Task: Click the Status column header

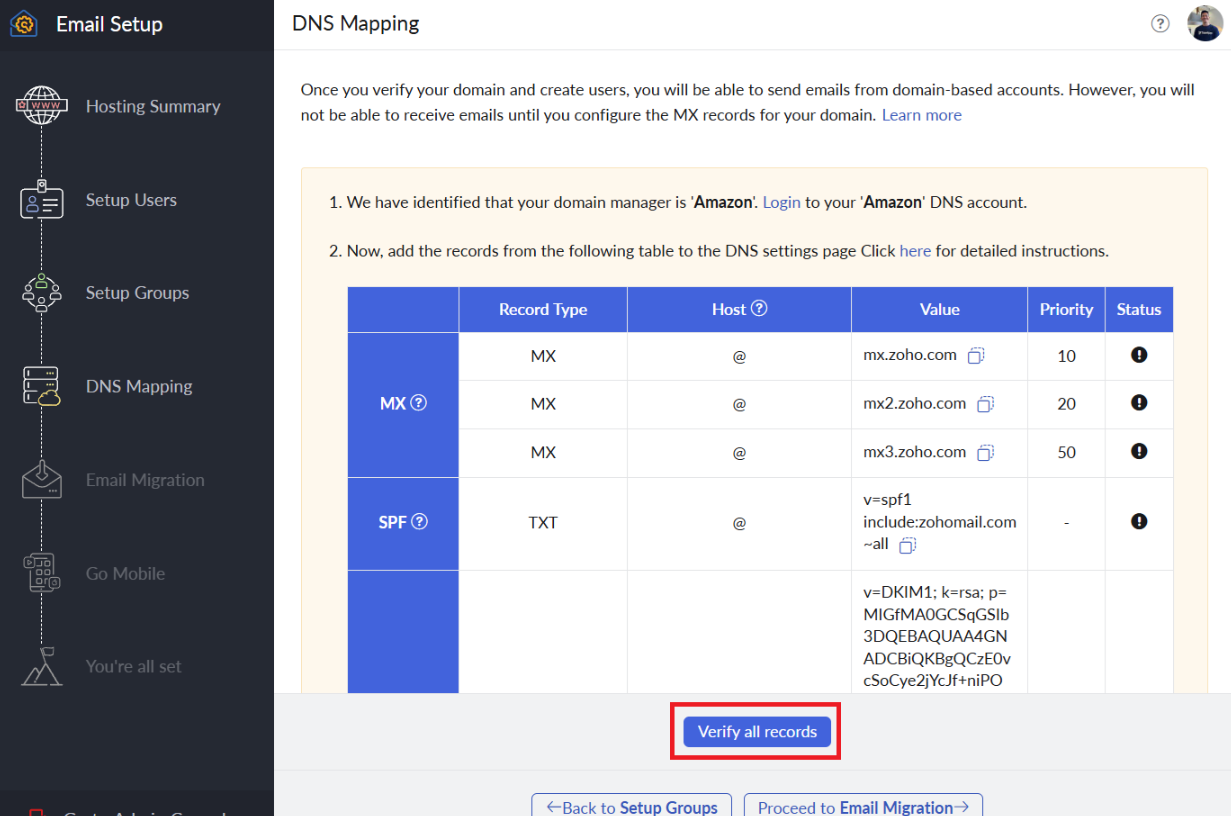Action: click(x=1139, y=309)
